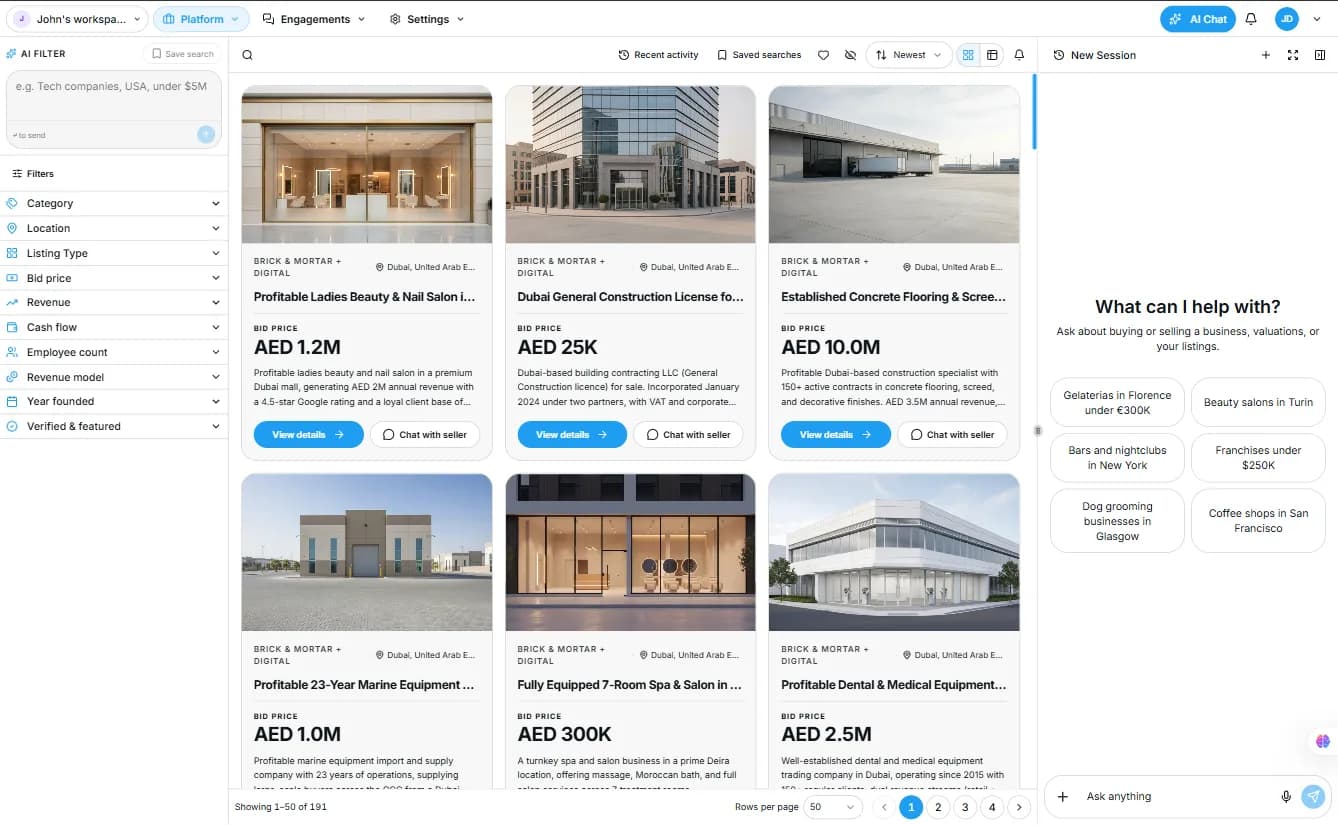This screenshot has width=1338, height=825.
Task: Open the account menu chevron beside avatar
Action: [1316, 19]
